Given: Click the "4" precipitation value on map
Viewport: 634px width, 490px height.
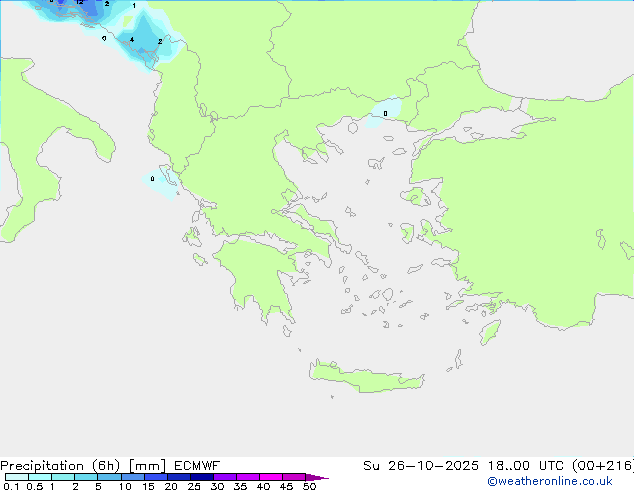Looking at the screenshot, I should (x=132, y=40).
